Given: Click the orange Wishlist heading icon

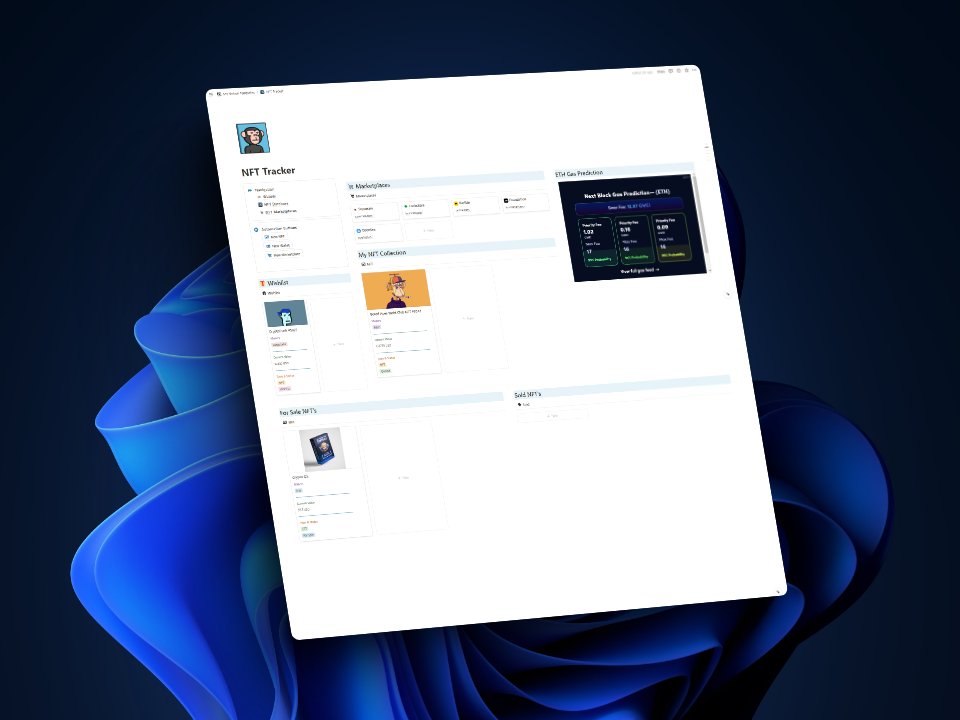Looking at the screenshot, I should [x=263, y=283].
